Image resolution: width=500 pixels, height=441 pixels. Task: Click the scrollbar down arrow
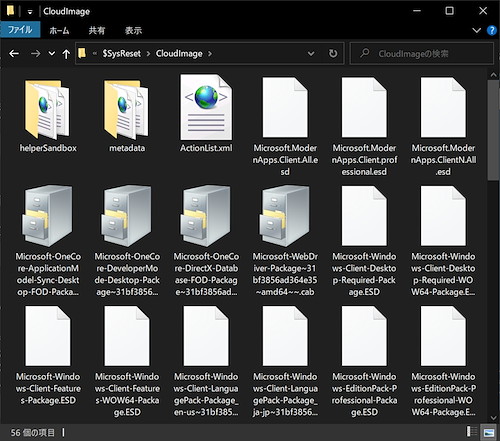[x=493, y=418]
